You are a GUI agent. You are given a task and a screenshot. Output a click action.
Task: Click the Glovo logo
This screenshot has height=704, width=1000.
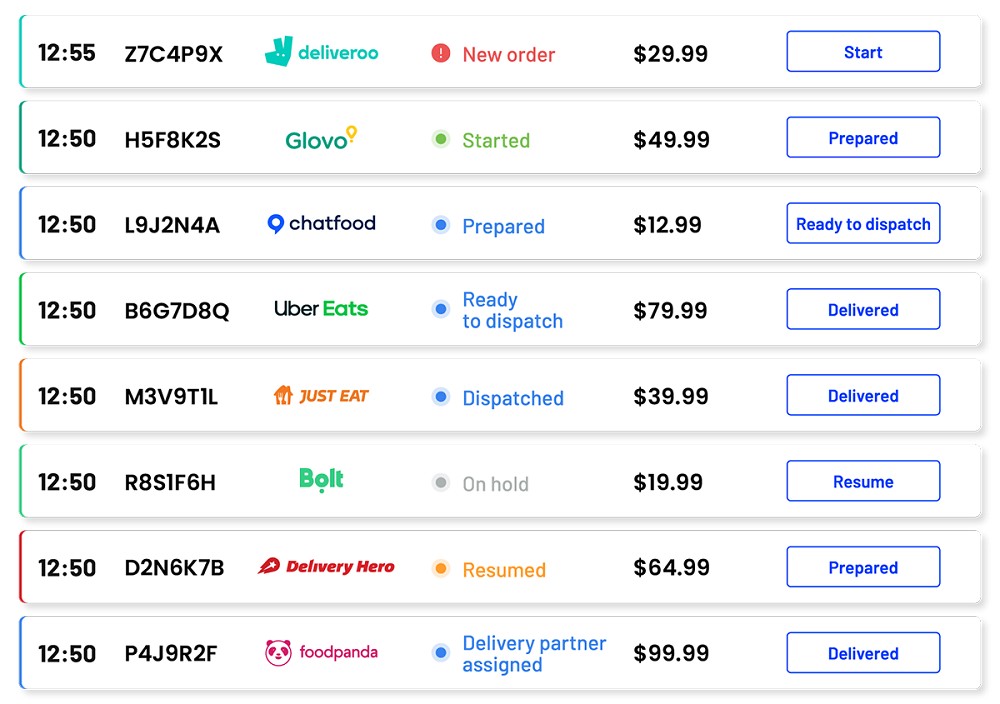321,138
